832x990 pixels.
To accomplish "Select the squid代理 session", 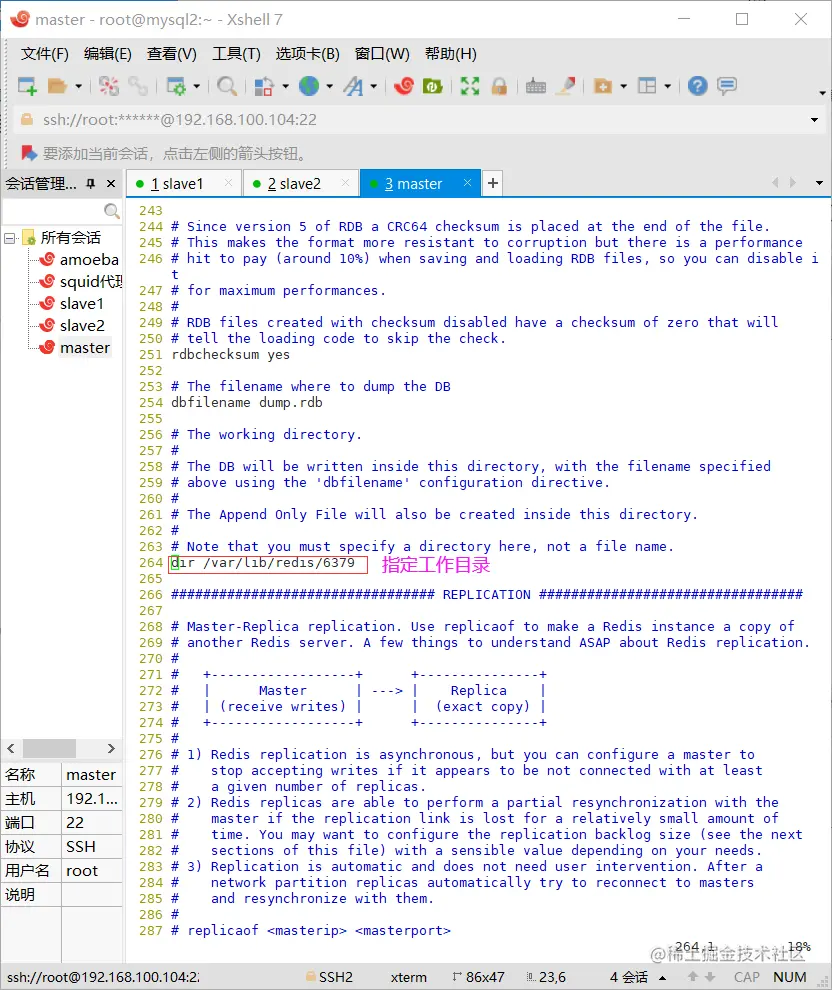I will [x=91, y=282].
